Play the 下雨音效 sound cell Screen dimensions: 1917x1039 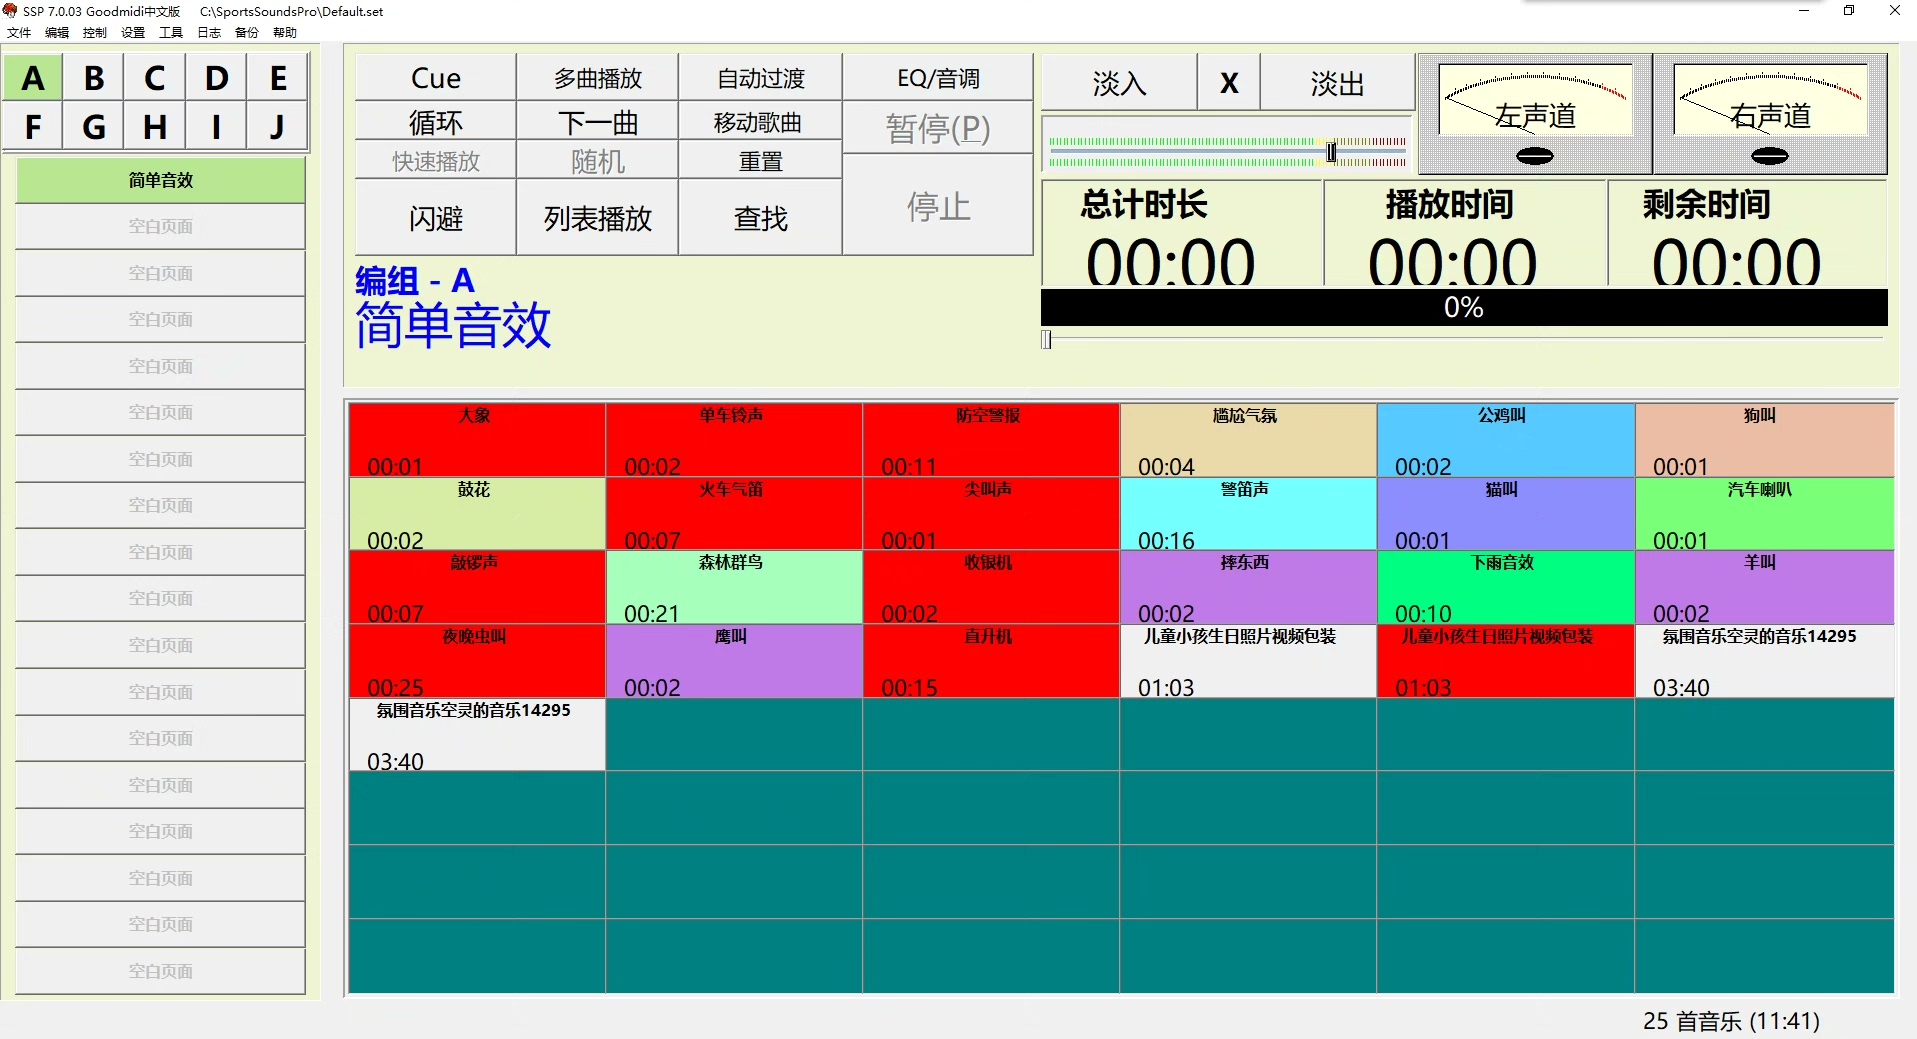[1506, 587]
